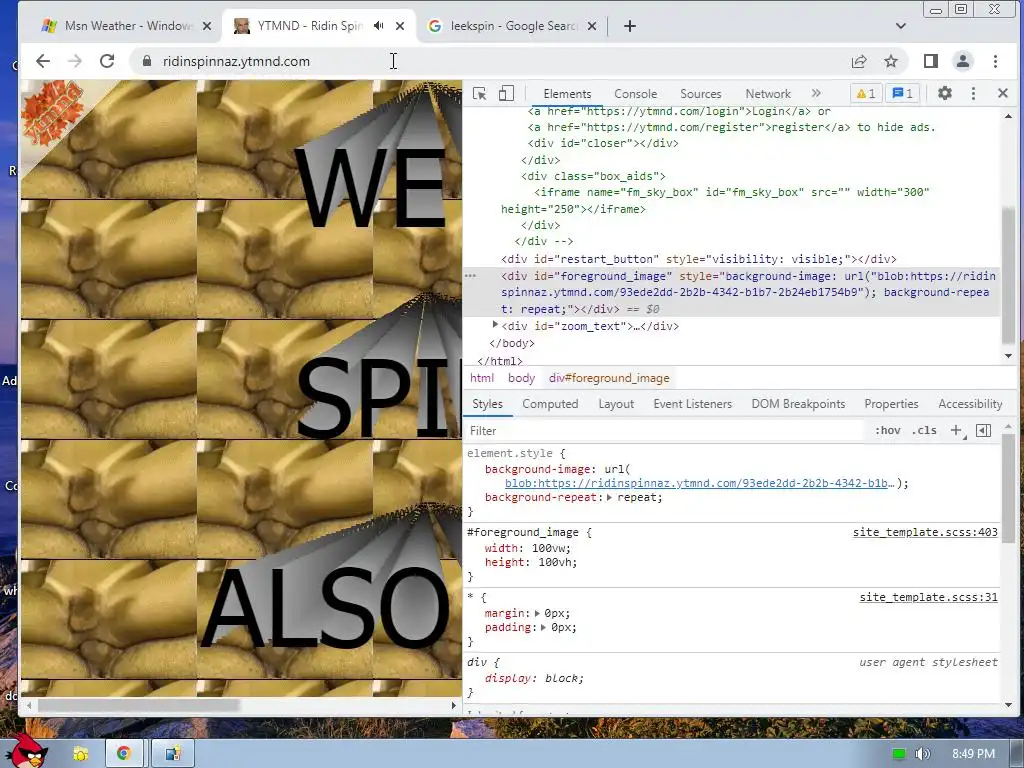Expand background-repeat property triangle
The image size is (1024, 768).
(609, 498)
